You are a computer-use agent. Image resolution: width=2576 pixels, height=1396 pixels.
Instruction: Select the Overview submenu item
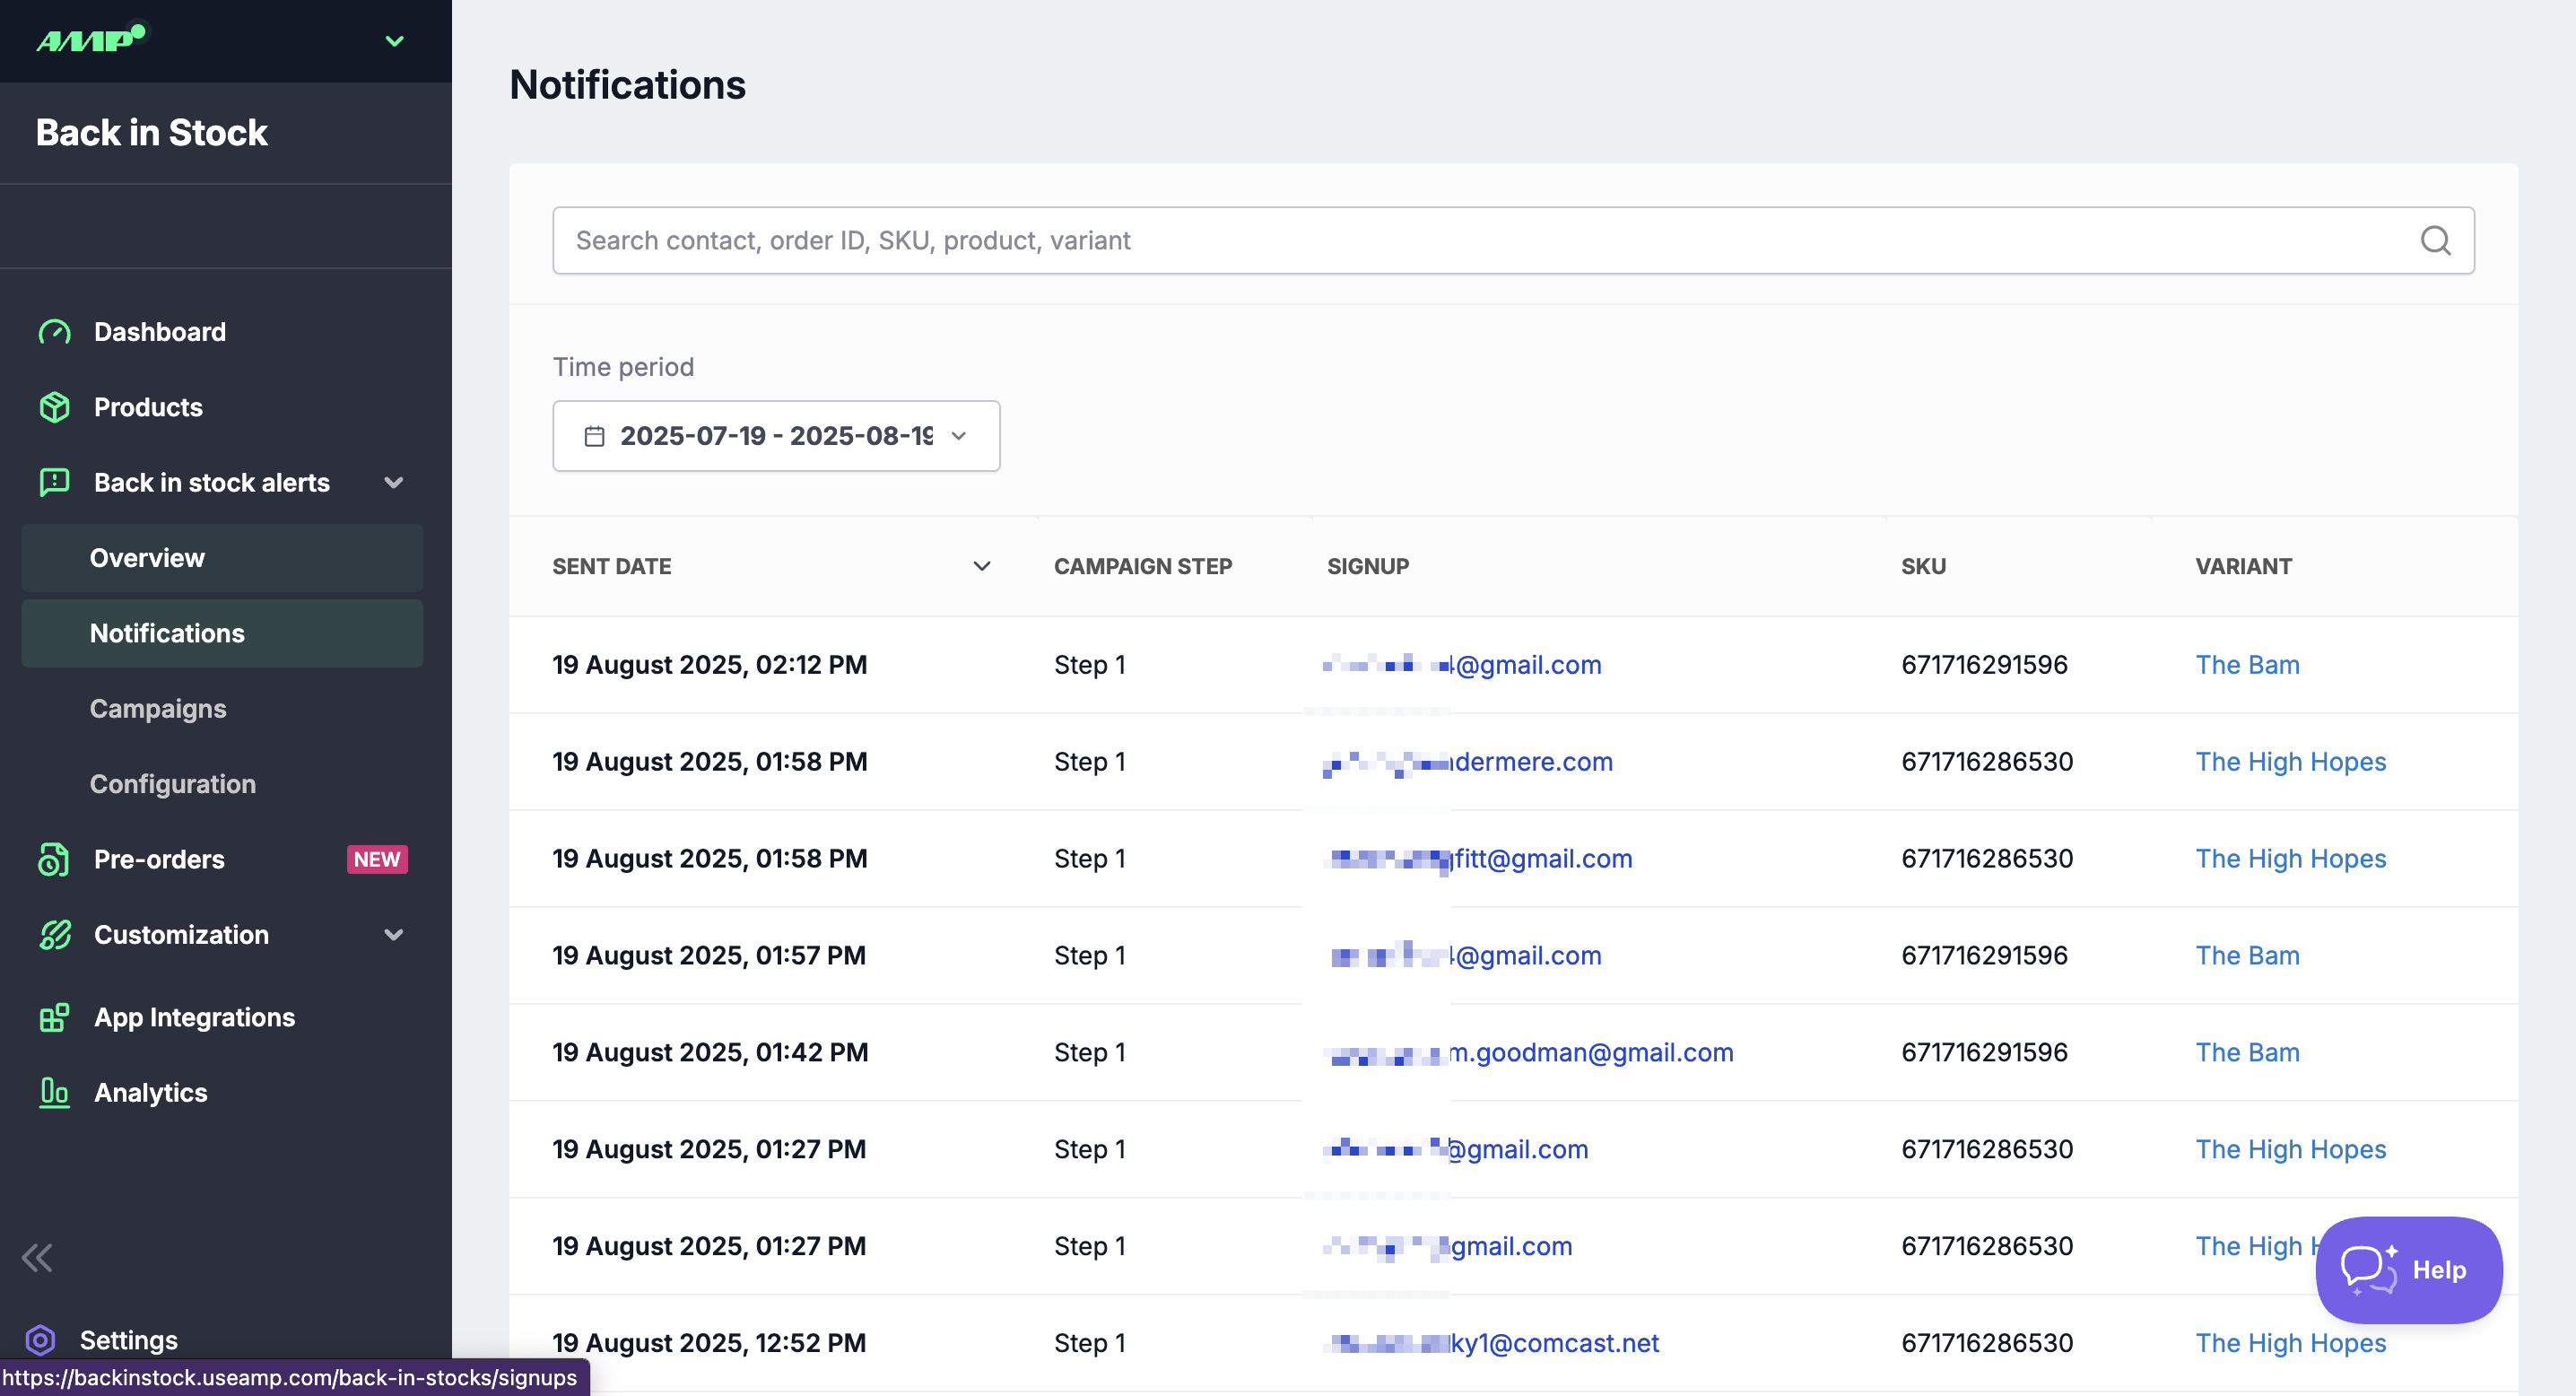(222, 558)
